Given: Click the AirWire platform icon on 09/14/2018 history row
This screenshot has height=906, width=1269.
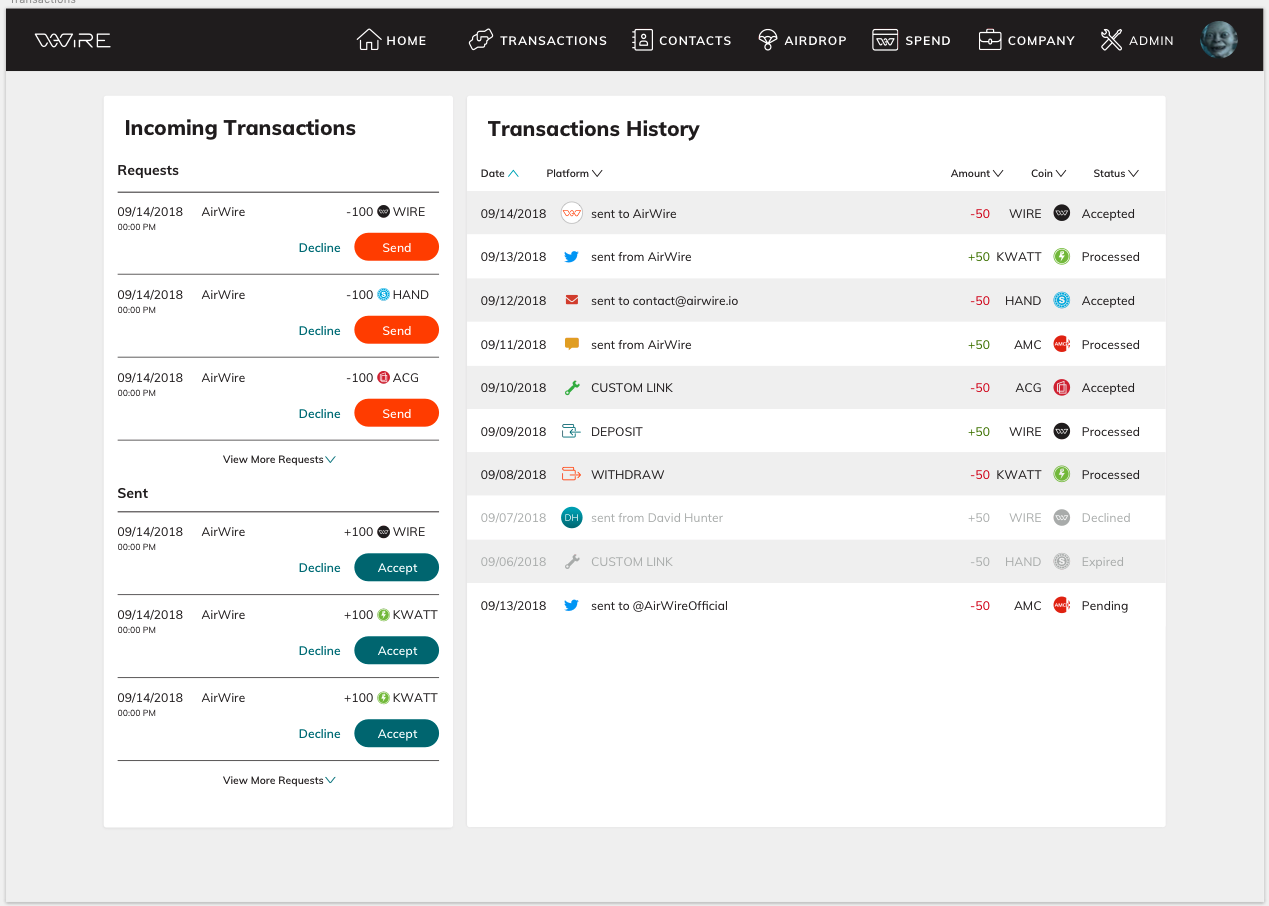Looking at the screenshot, I should pyautogui.click(x=572, y=213).
